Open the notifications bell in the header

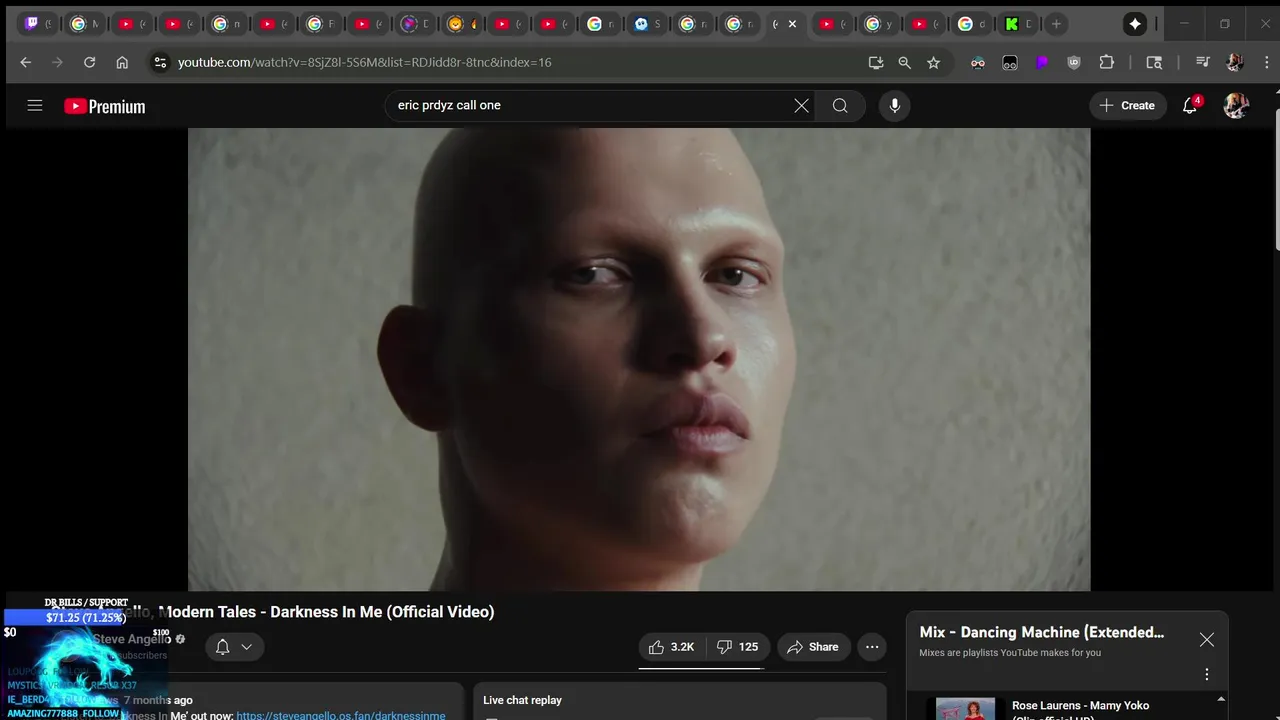(1190, 105)
